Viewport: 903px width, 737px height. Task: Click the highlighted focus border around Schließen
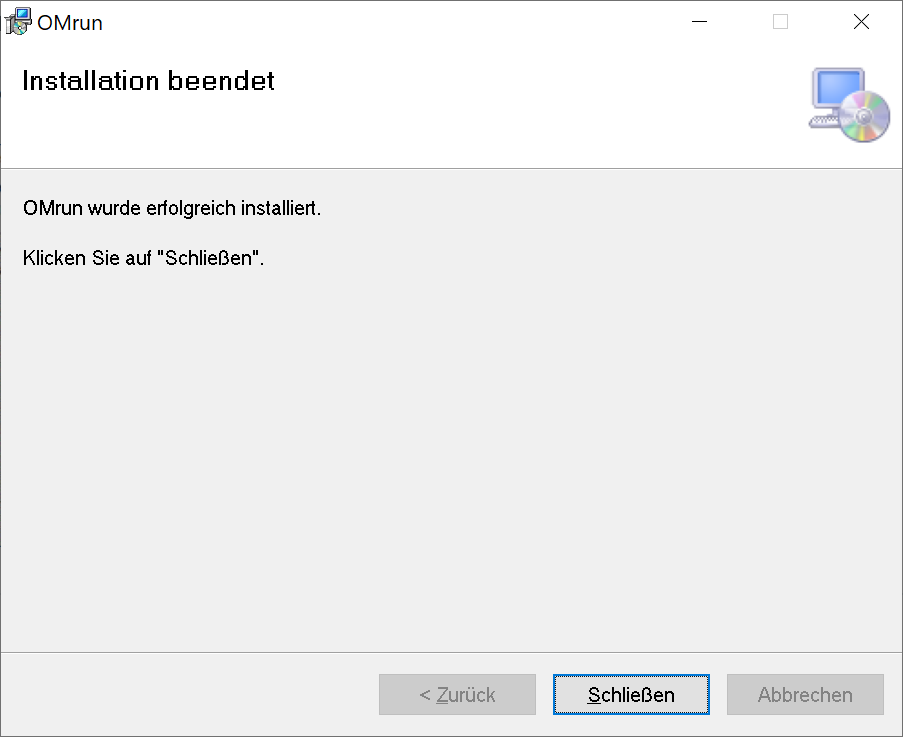coord(631,677)
